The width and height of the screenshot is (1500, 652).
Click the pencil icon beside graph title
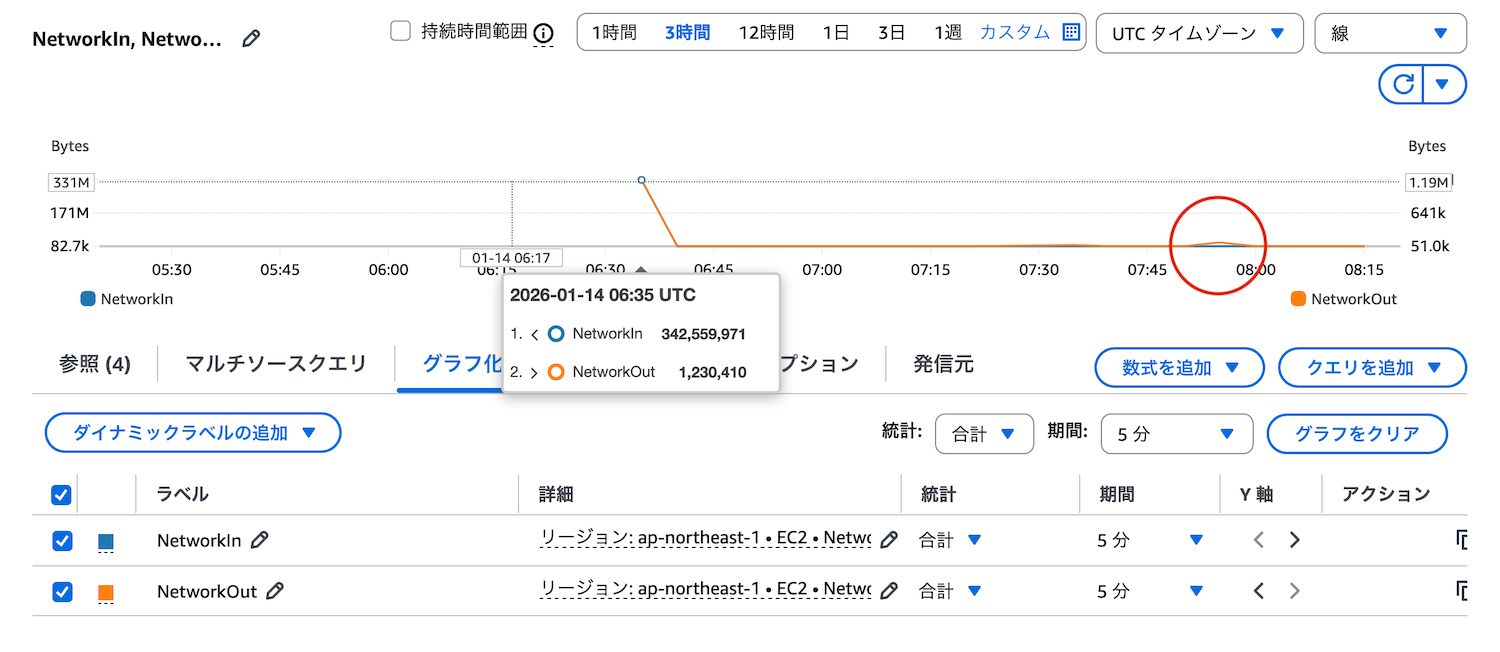[251, 39]
